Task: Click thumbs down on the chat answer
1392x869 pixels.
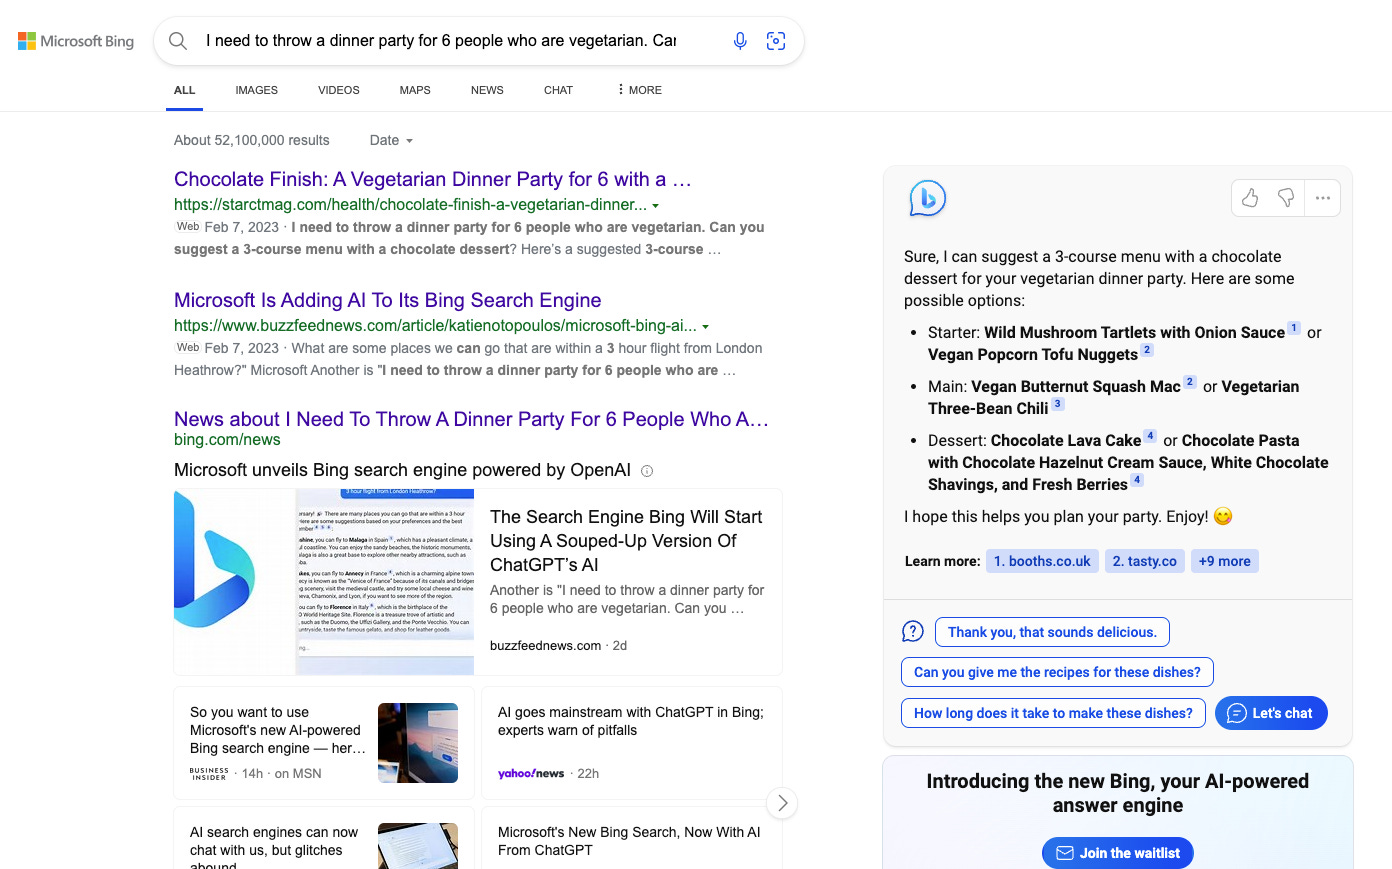Action: pos(1286,198)
